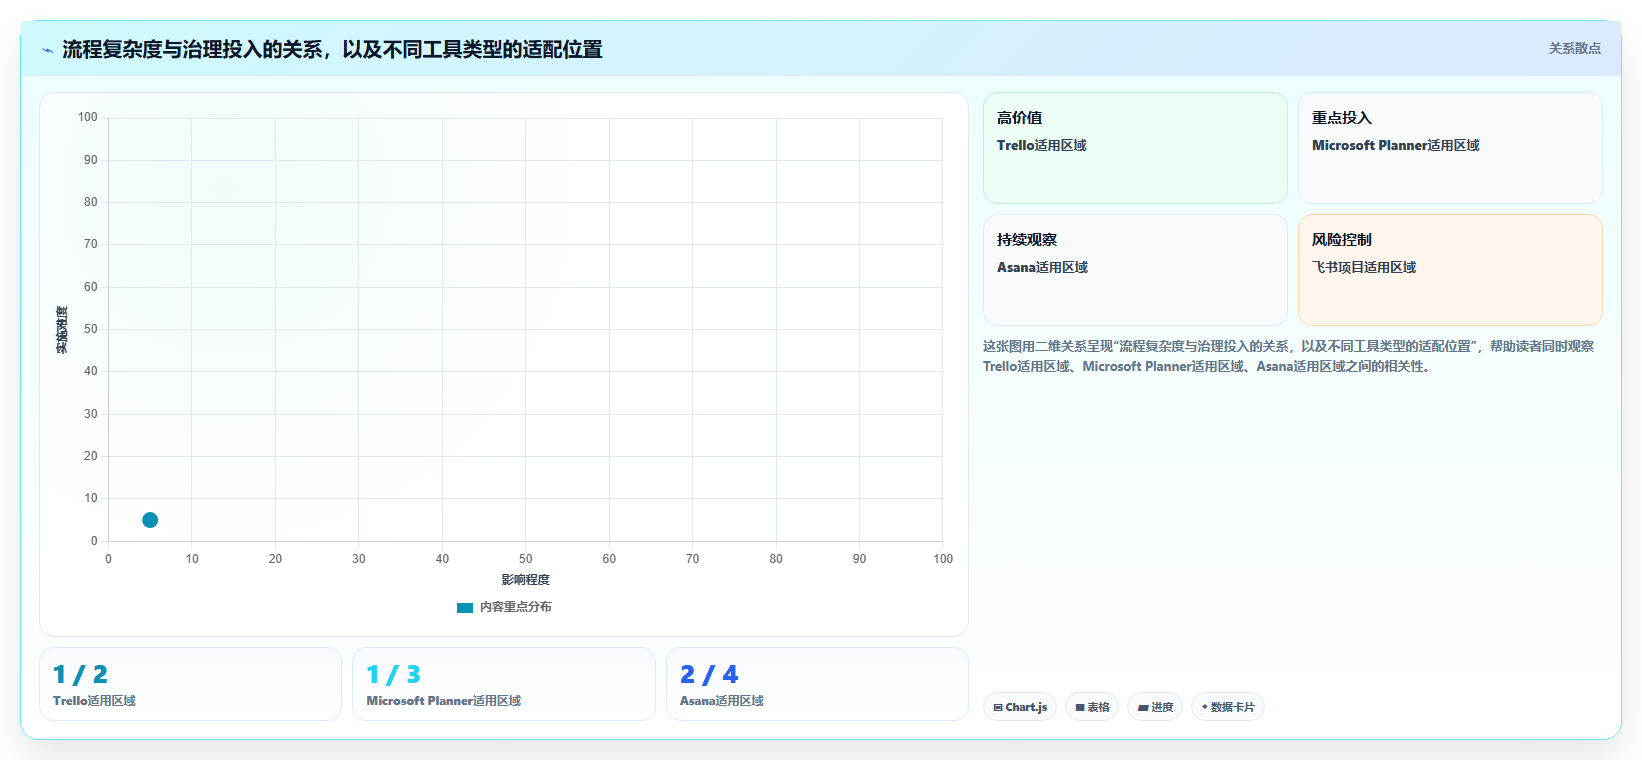Click the 内容重点分布 legend label
The image size is (1642, 760).
515,607
